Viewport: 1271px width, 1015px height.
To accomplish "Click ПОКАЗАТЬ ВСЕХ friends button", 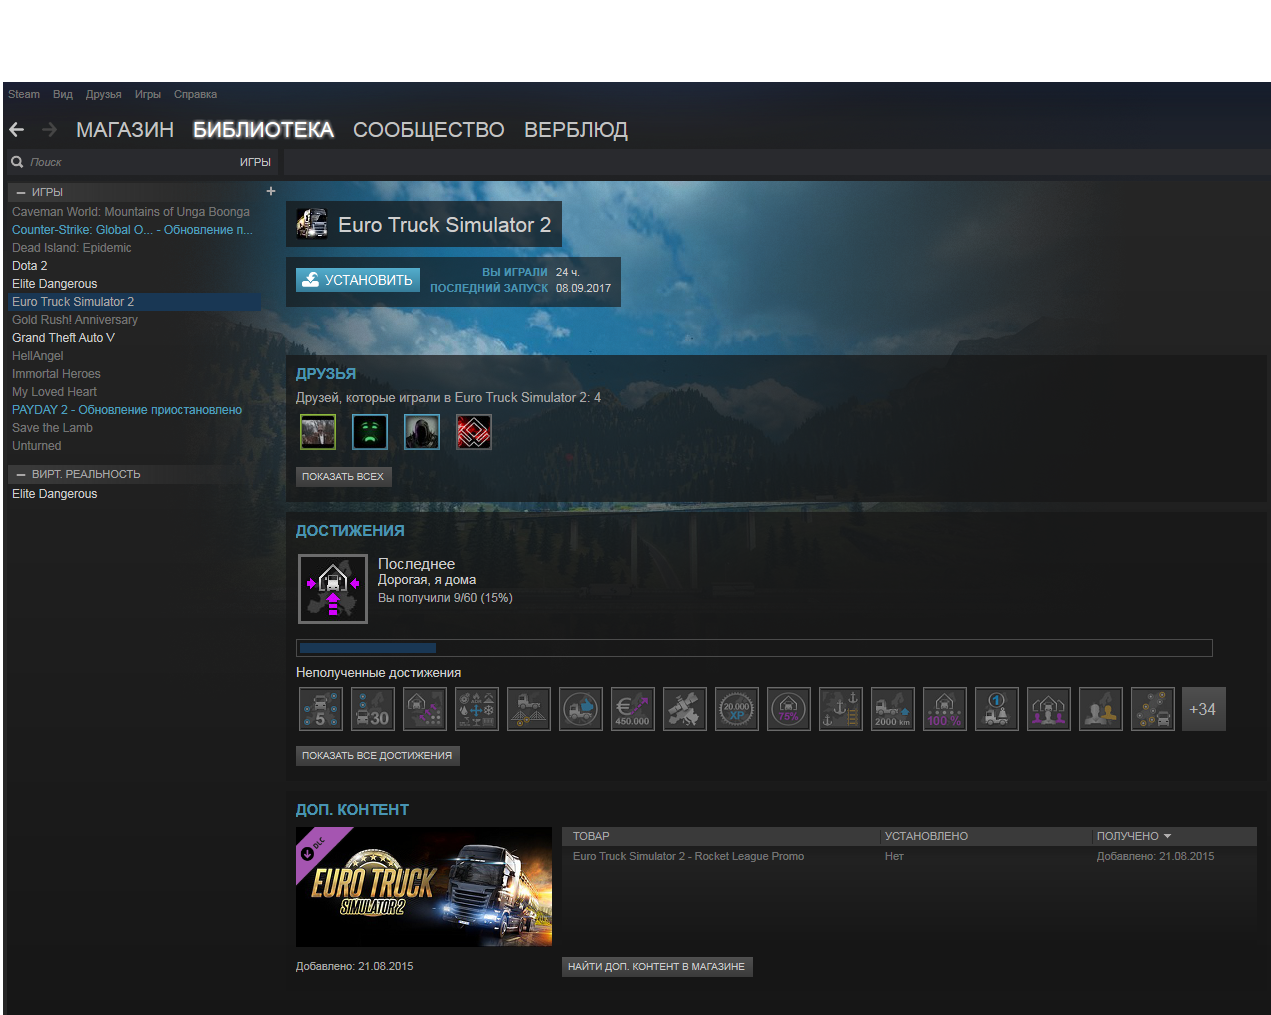I will (343, 476).
